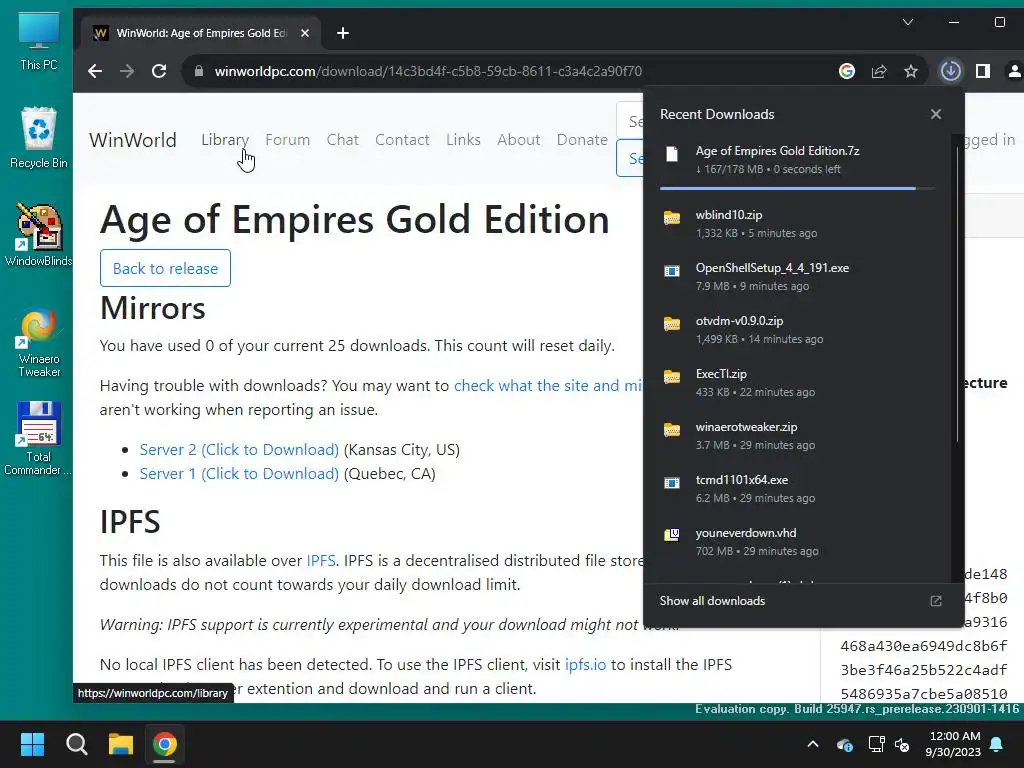Close the Recent Downloads popup
This screenshot has height=768, width=1024.
(x=936, y=114)
